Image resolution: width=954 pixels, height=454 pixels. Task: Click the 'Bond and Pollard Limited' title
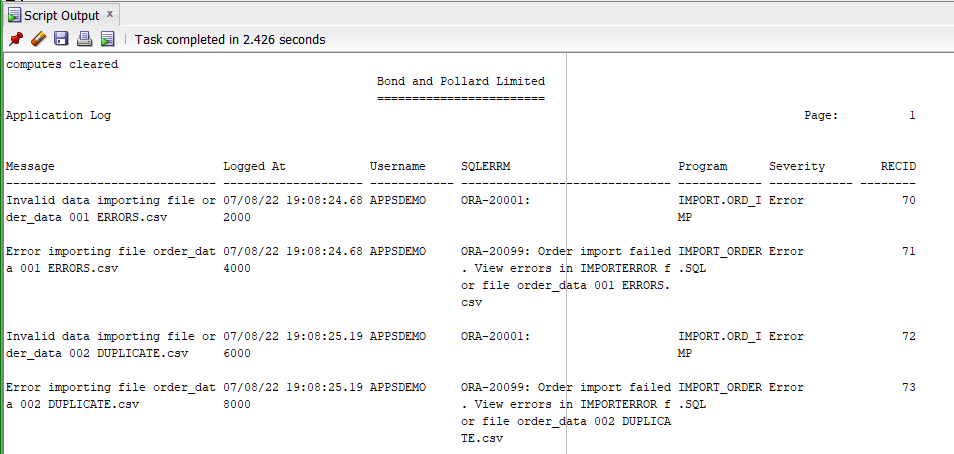460,81
